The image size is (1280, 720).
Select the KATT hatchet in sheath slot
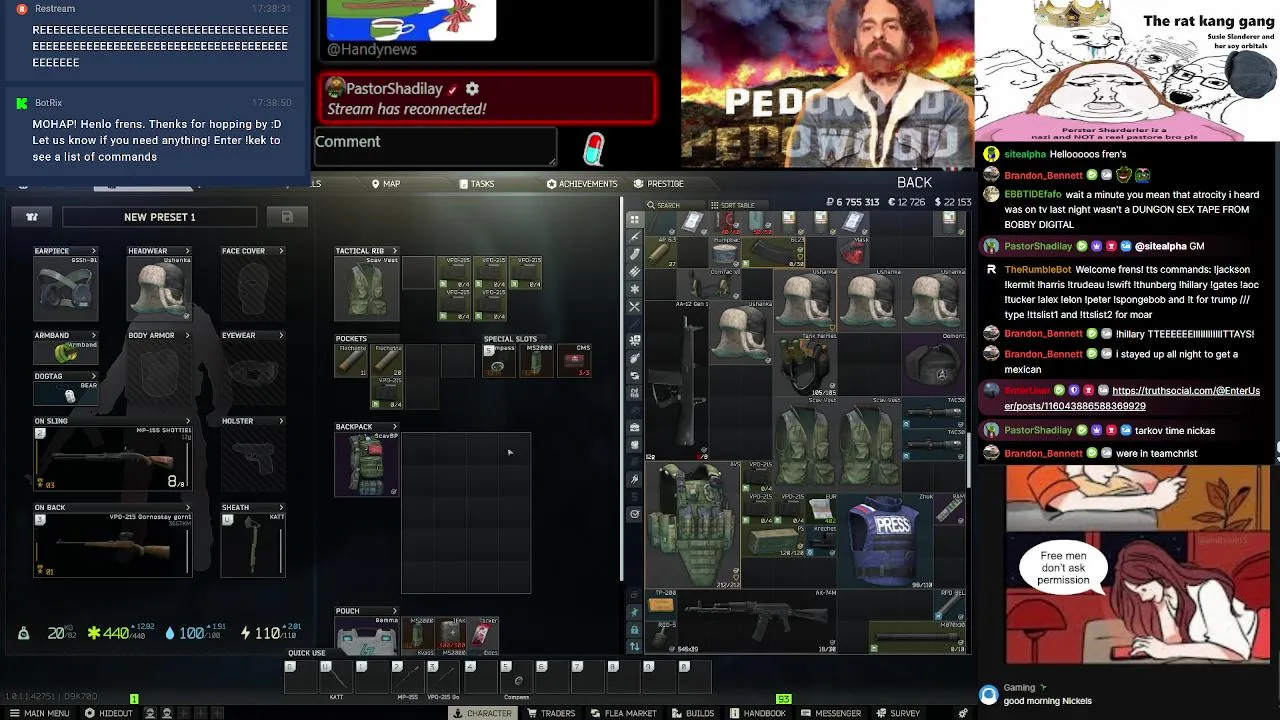click(x=253, y=546)
